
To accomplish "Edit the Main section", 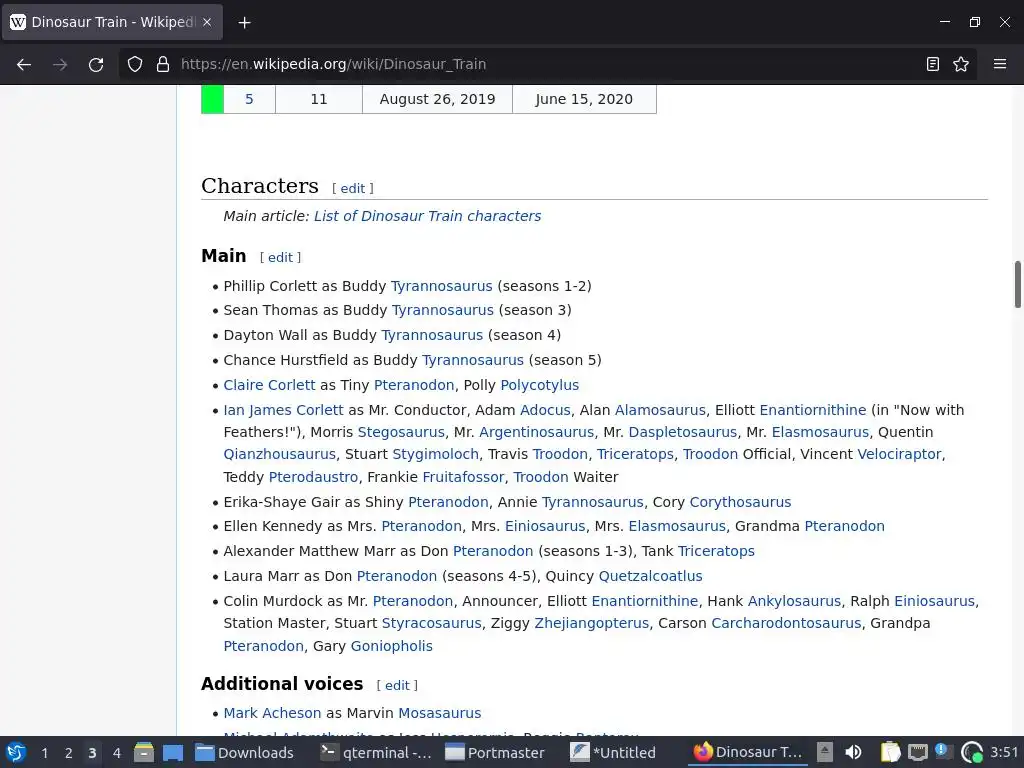I will [280, 257].
